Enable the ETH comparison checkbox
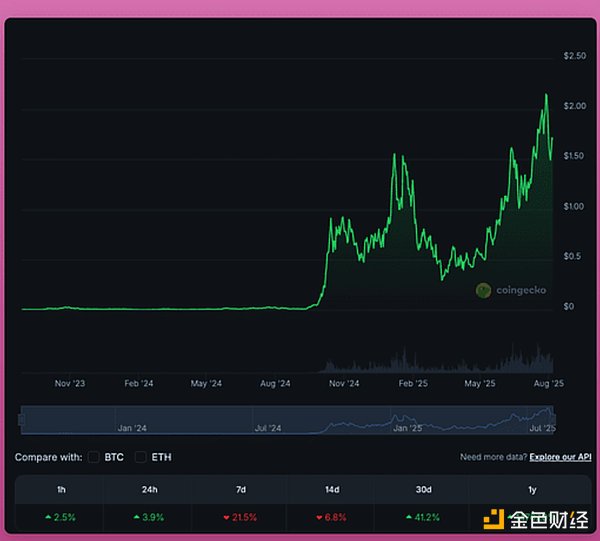The width and height of the screenshot is (600, 541). [141, 457]
